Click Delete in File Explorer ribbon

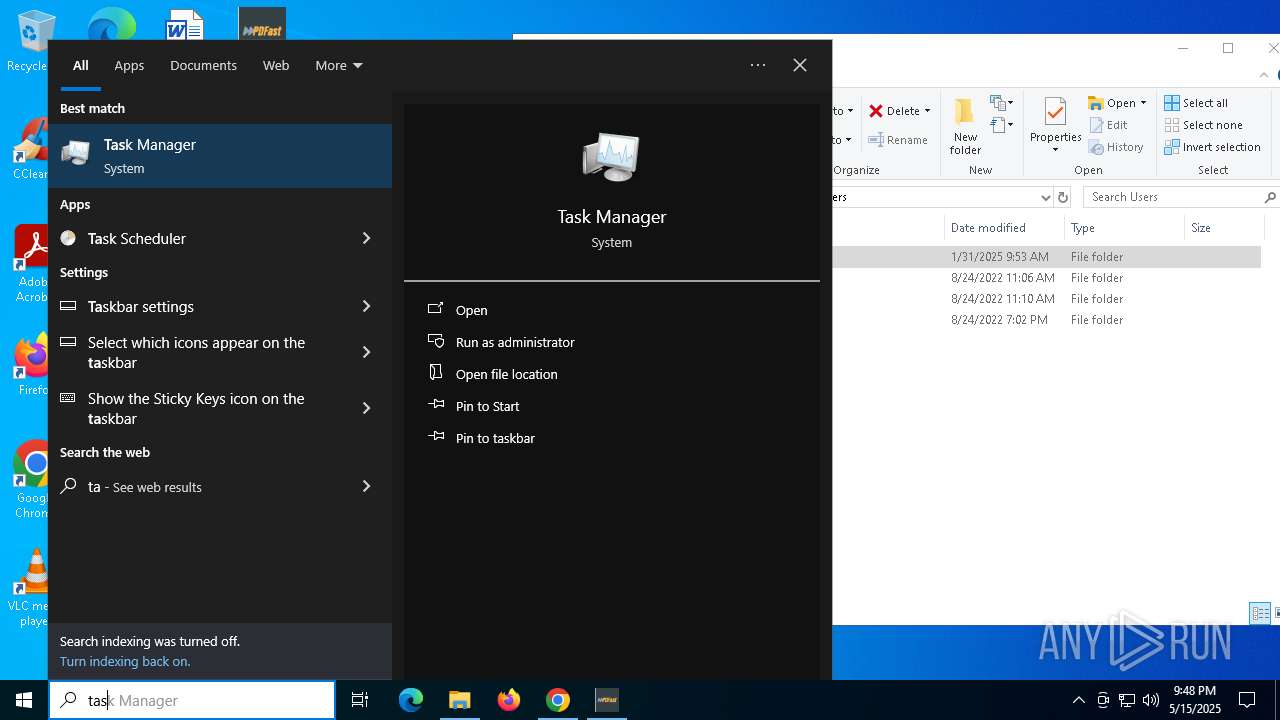click(x=894, y=111)
